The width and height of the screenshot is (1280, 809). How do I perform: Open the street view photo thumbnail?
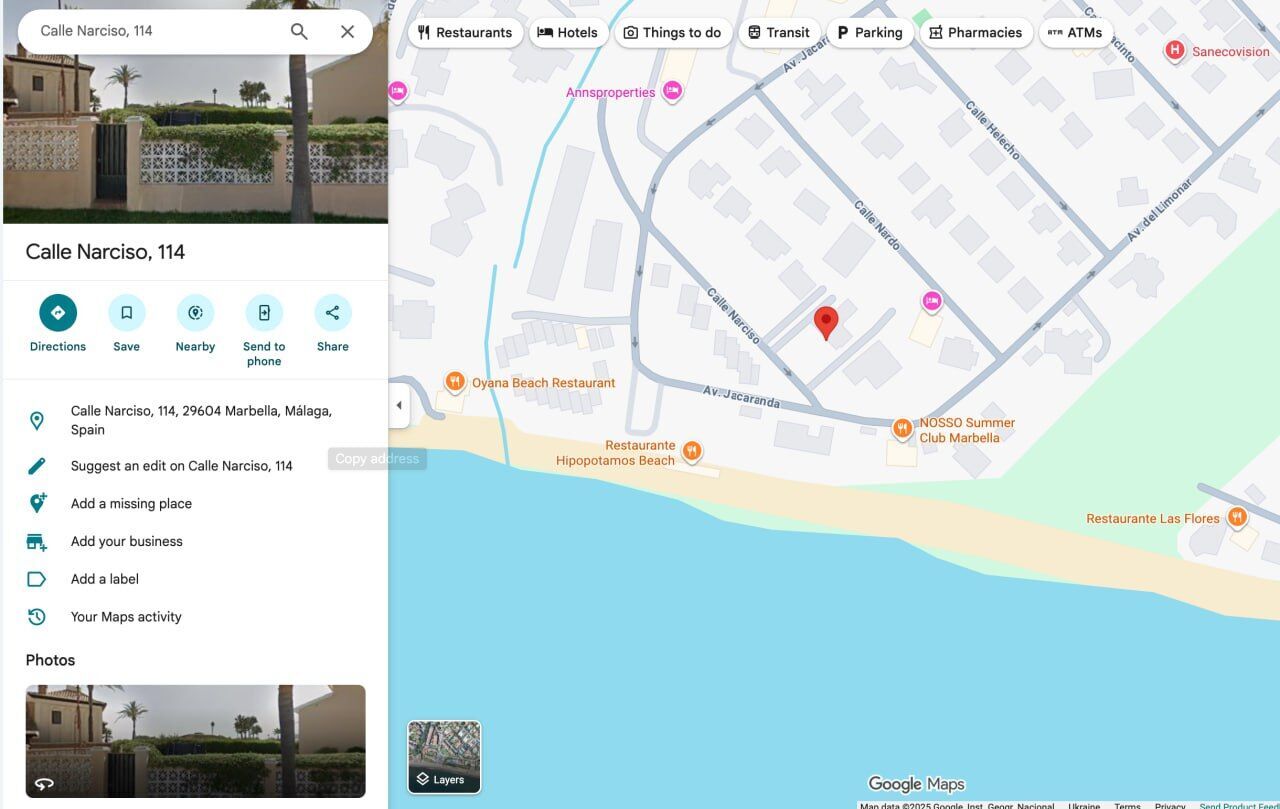pos(196,741)
